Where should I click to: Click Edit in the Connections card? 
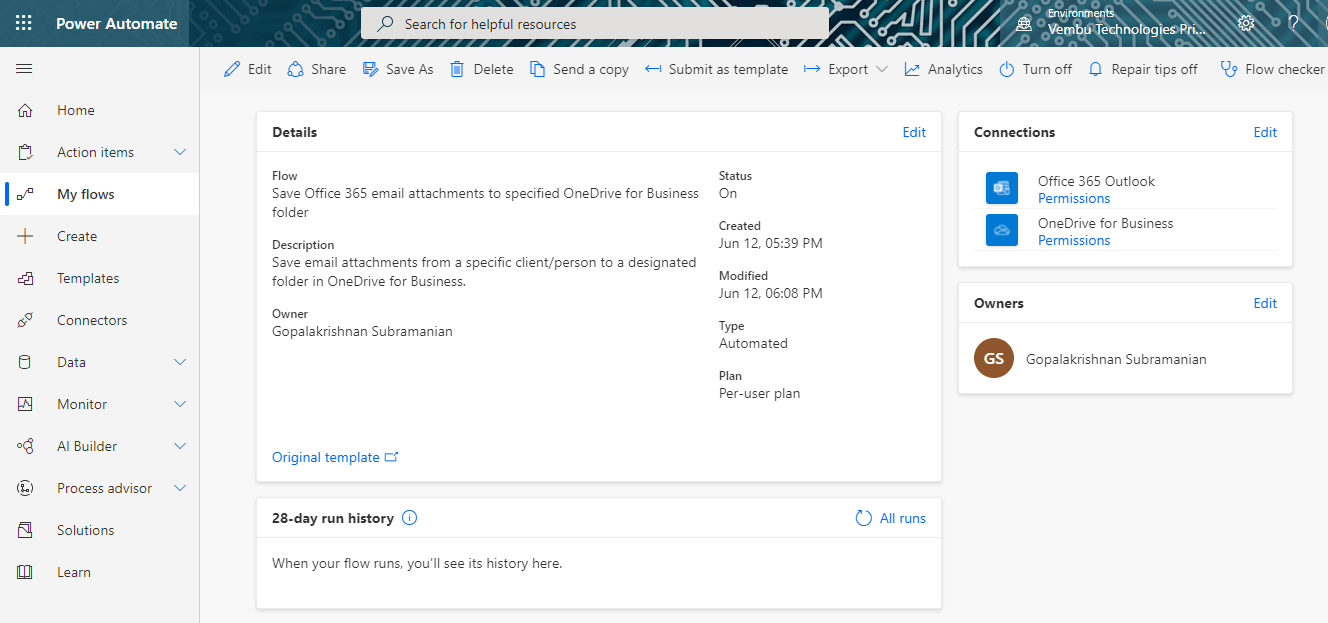point(1265,132)
